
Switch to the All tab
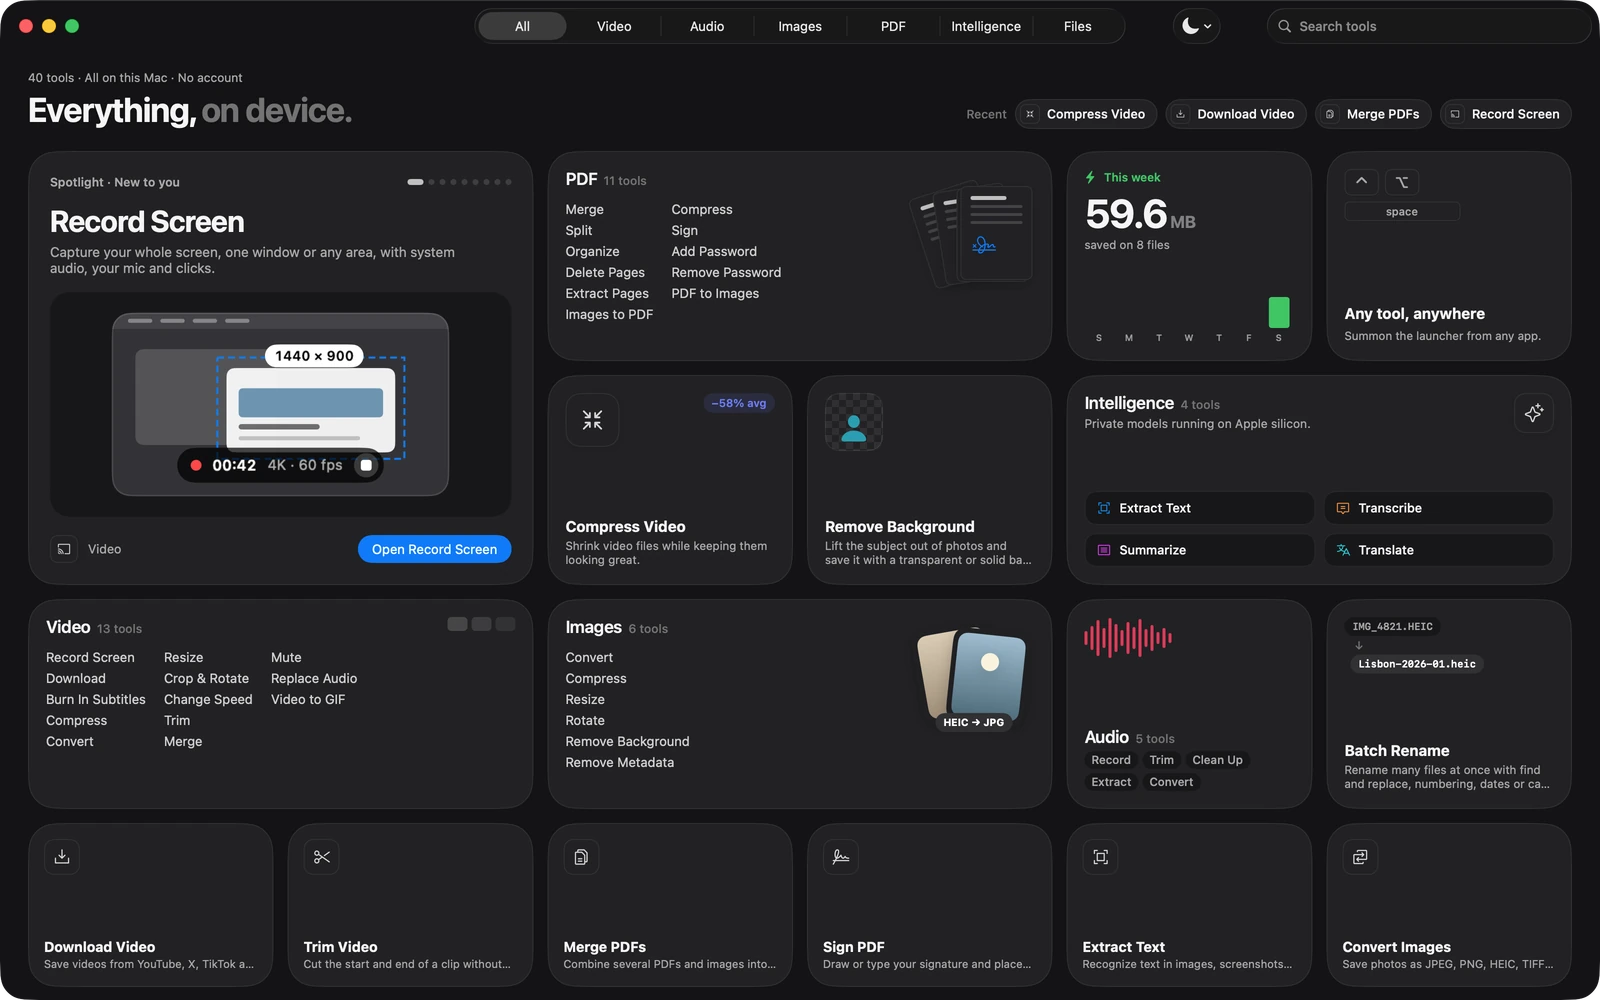click(x=522, y=26)
